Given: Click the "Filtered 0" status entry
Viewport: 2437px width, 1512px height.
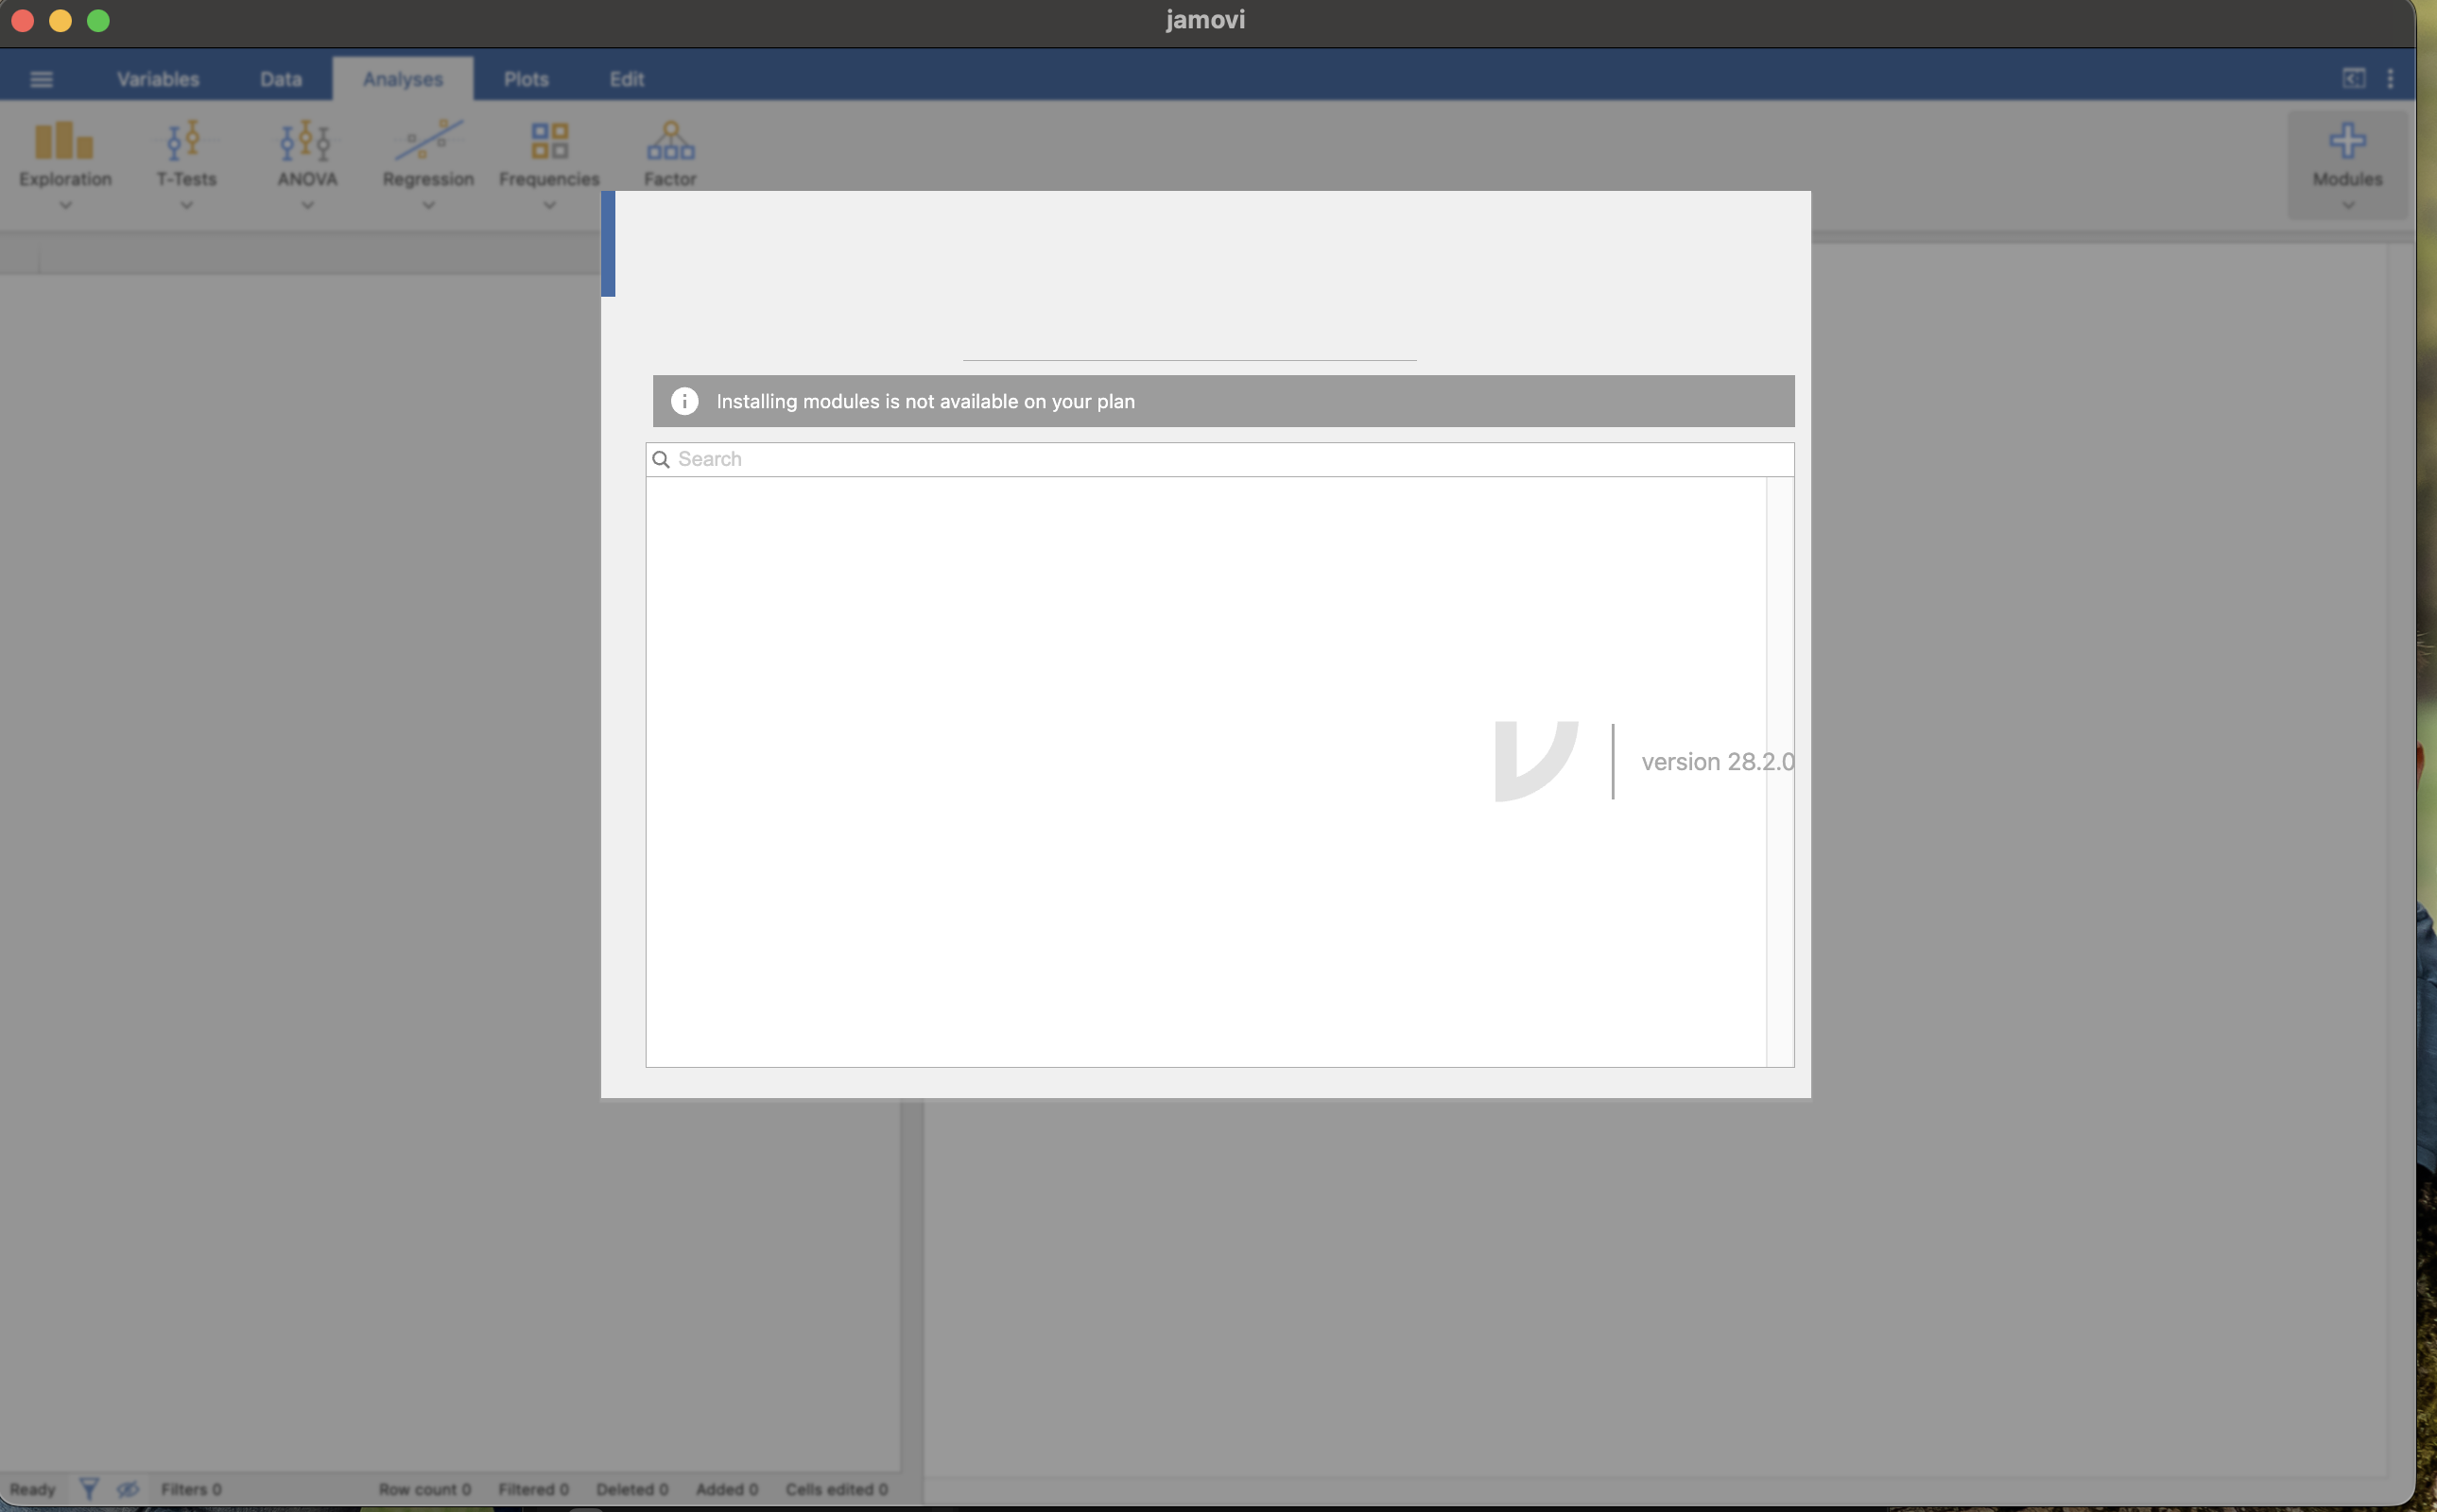Looking at the screenshot, I should (x=533, y=1489).
